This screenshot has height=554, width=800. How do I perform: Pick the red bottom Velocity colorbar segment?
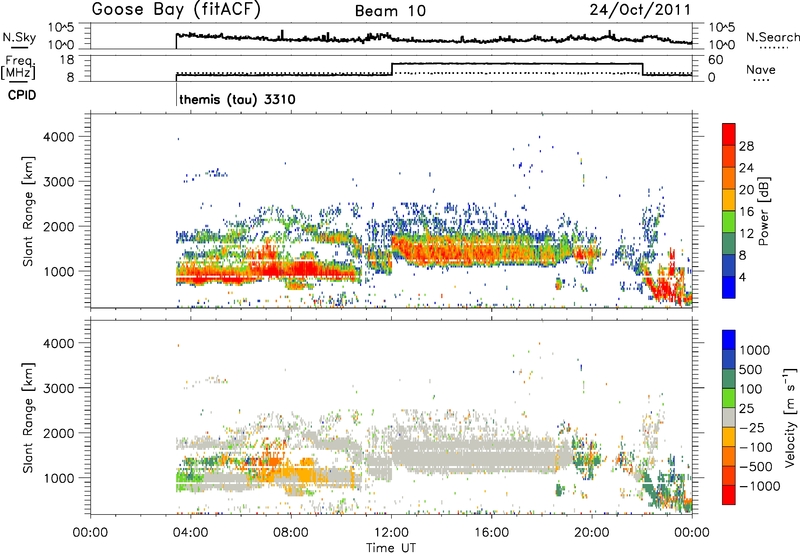pyautogui.click(x=729, y=495)
